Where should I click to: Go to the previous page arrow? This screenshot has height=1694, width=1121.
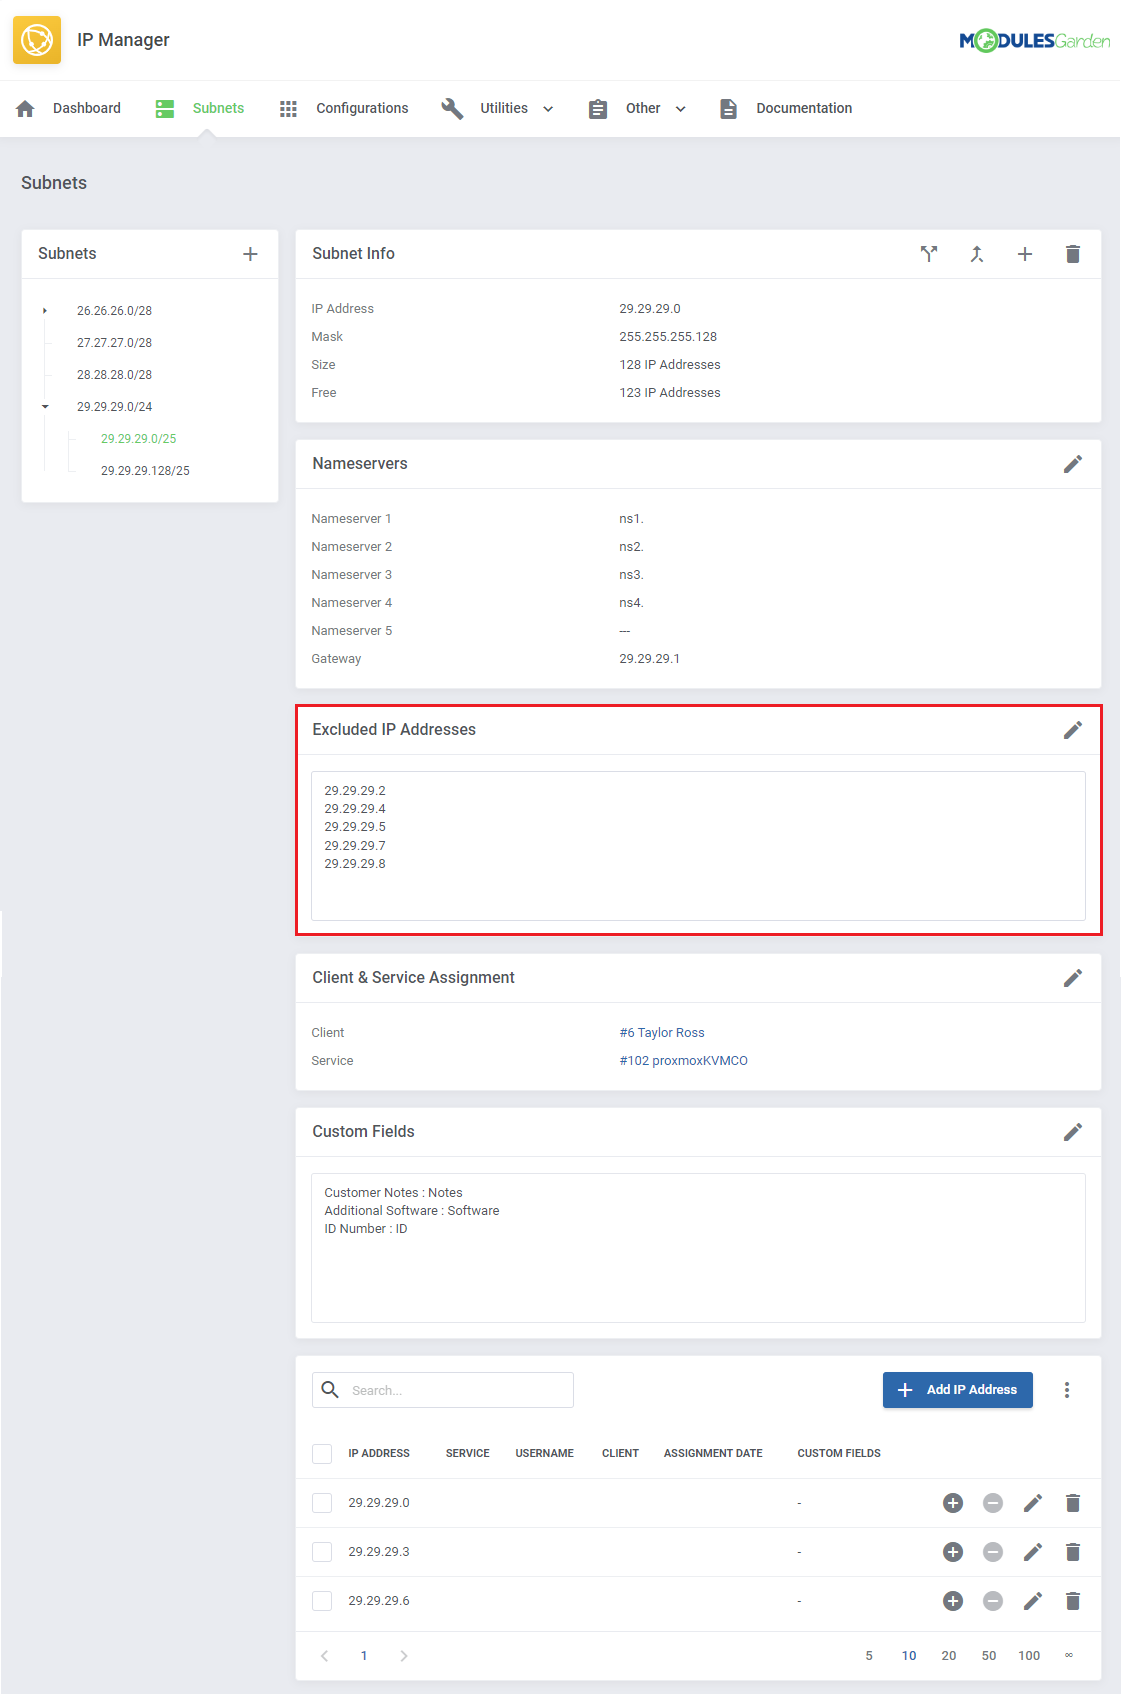[x=324, y=1656]
